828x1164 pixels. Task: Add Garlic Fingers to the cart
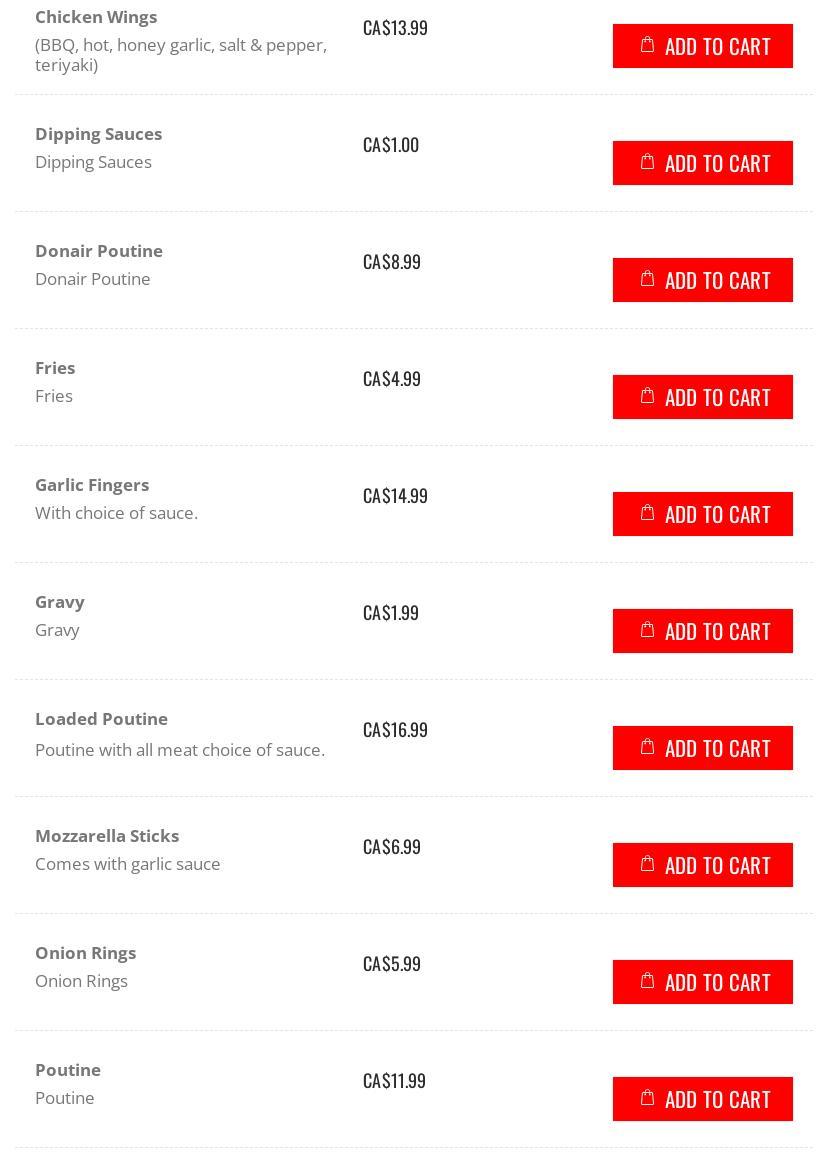703,514
